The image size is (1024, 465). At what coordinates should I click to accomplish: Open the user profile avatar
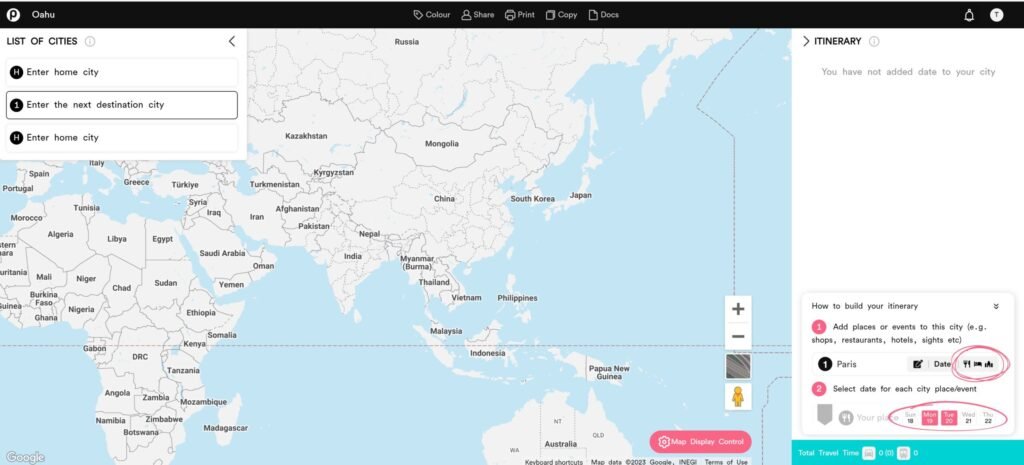pos(996,15)
